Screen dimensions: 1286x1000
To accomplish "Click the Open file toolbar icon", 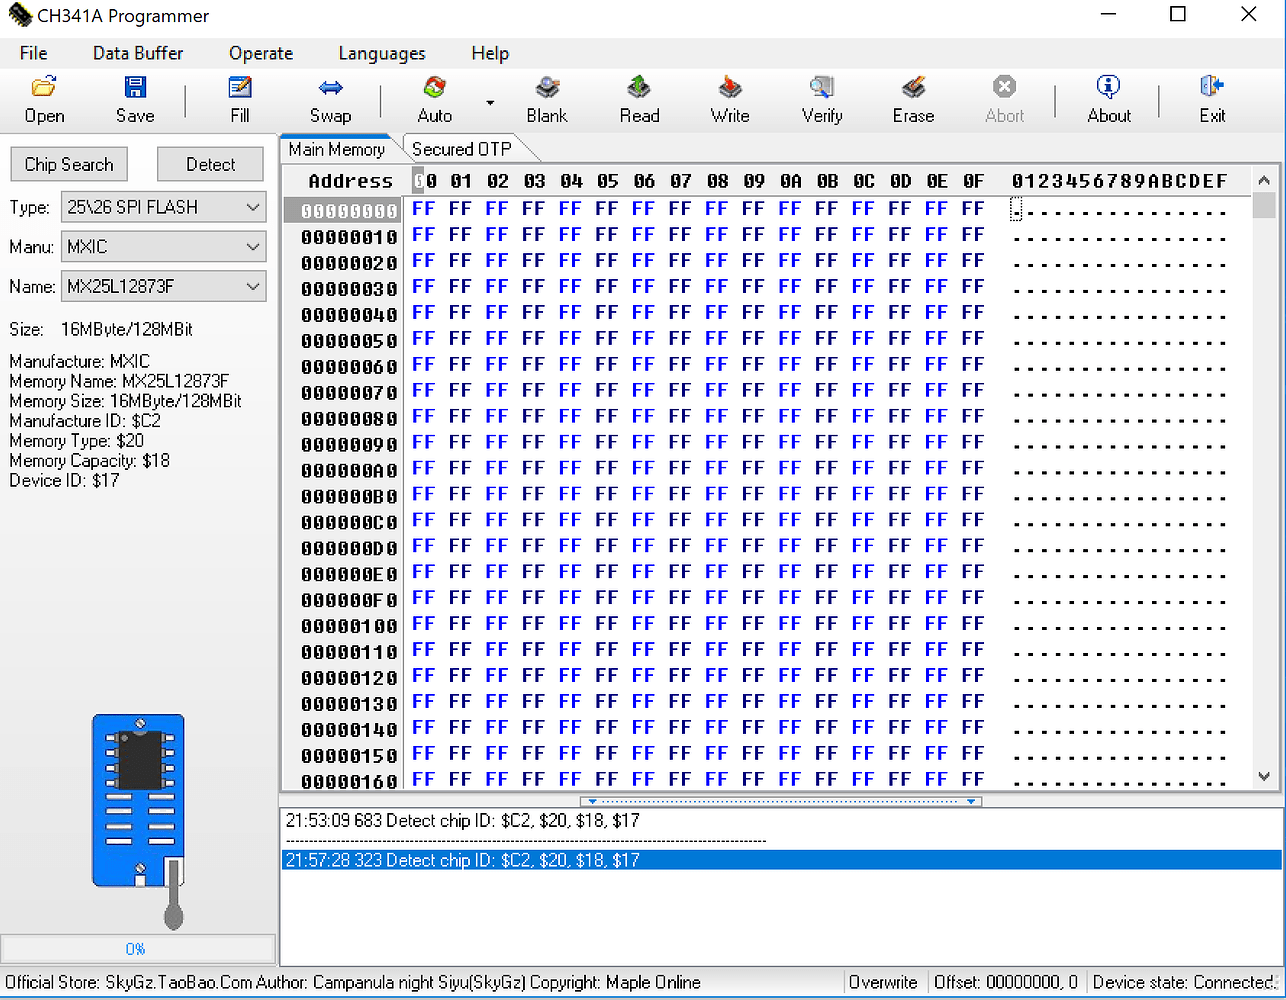I will (44, 99).
